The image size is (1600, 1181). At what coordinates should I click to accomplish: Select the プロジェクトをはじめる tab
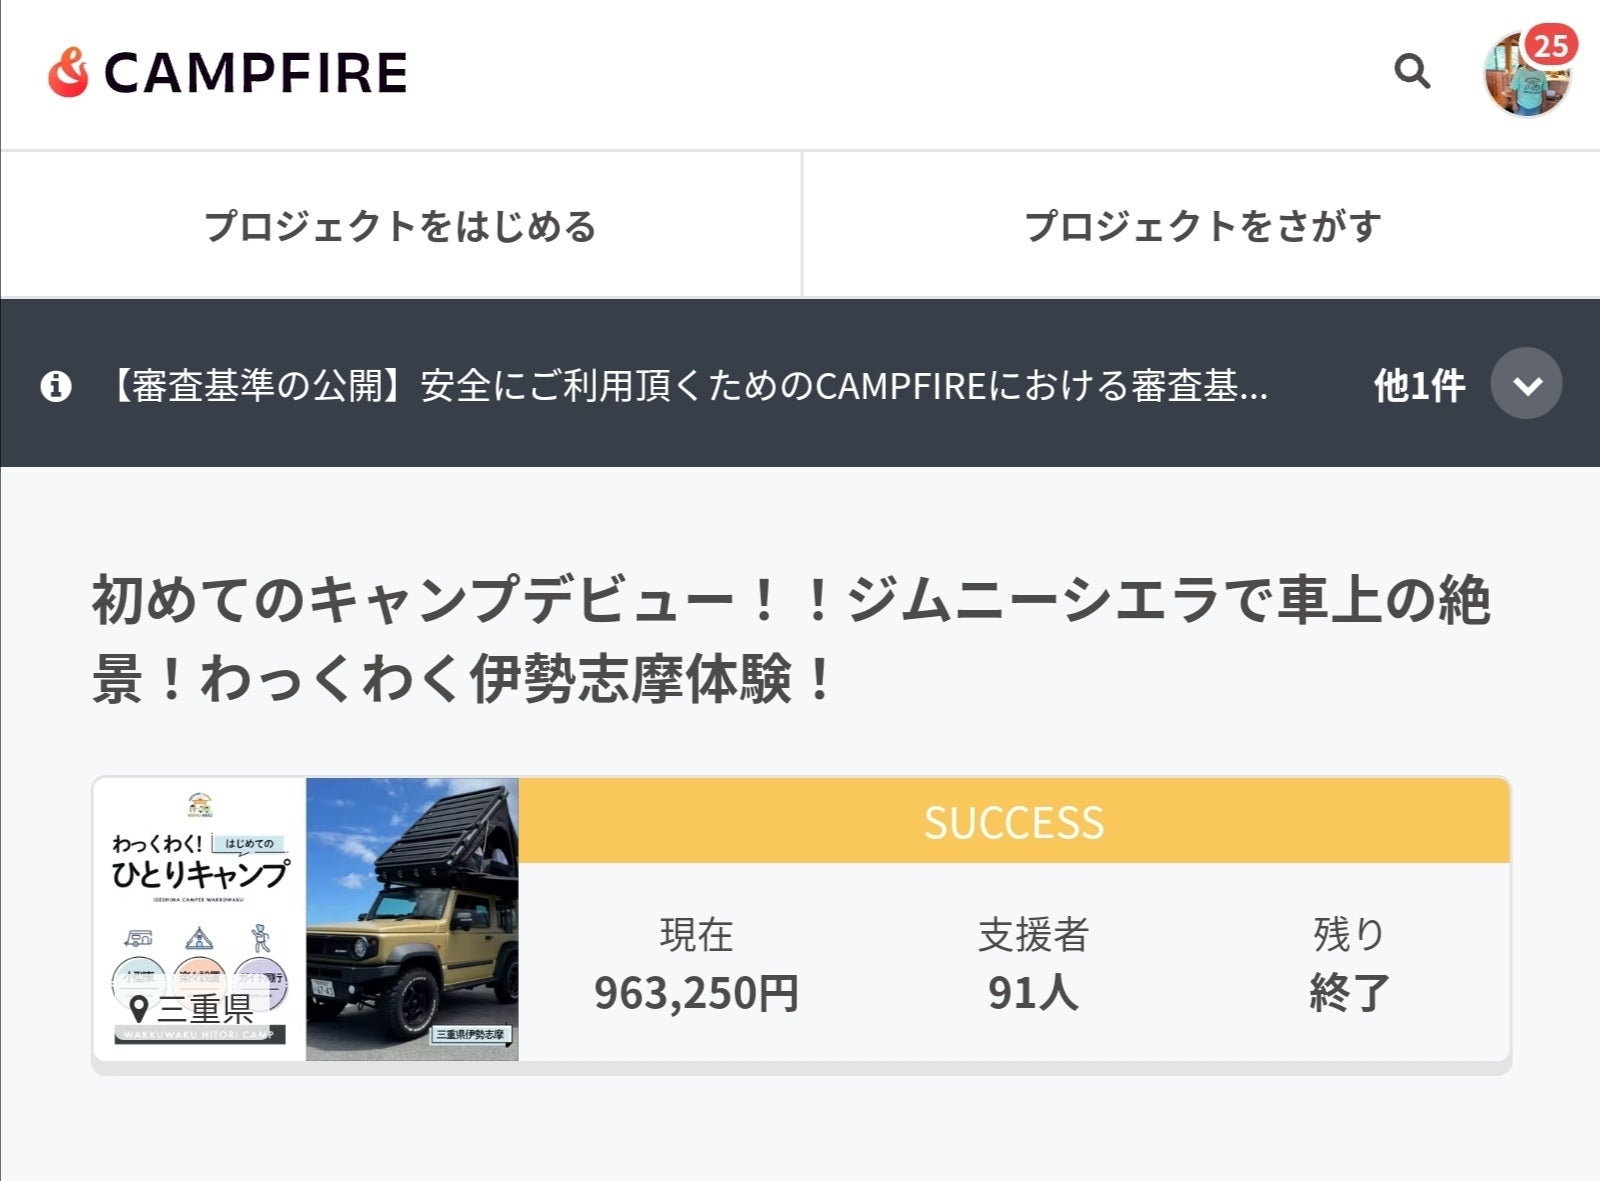pos(400,226)
